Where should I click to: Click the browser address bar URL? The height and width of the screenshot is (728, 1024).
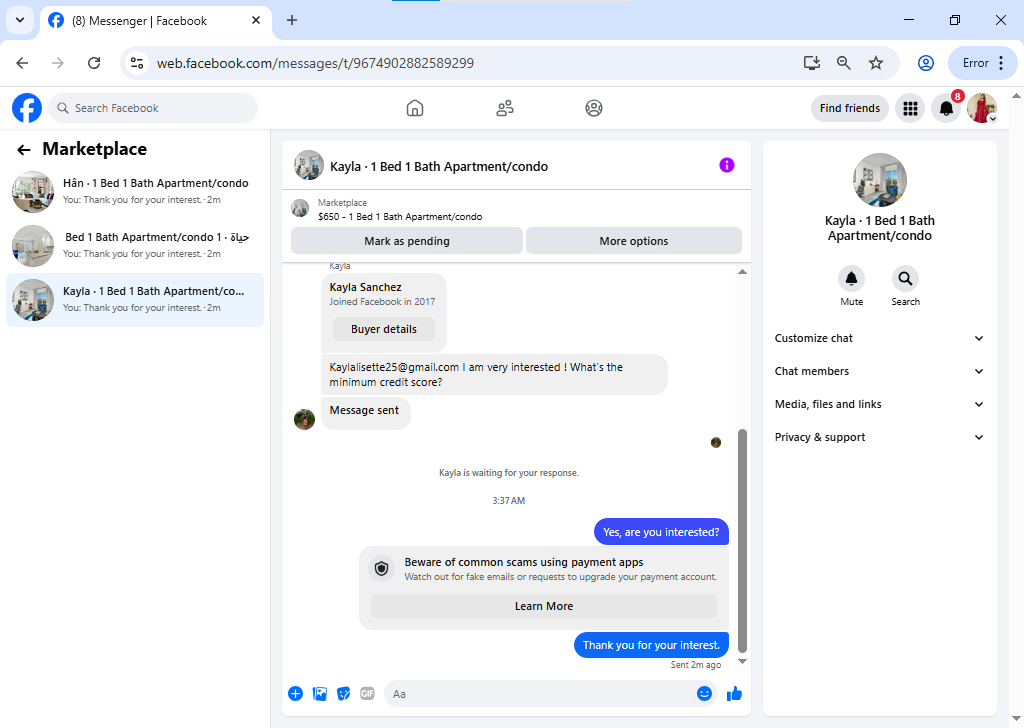click(315, 63)
